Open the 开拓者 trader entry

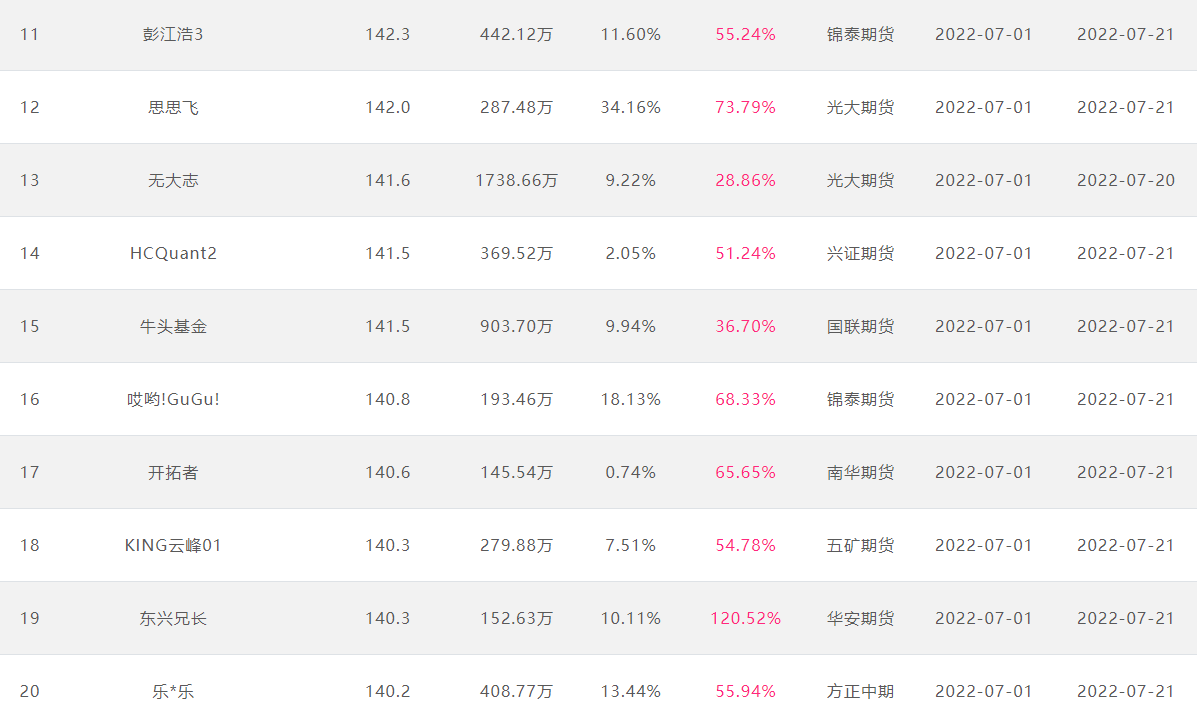[173, 472]
